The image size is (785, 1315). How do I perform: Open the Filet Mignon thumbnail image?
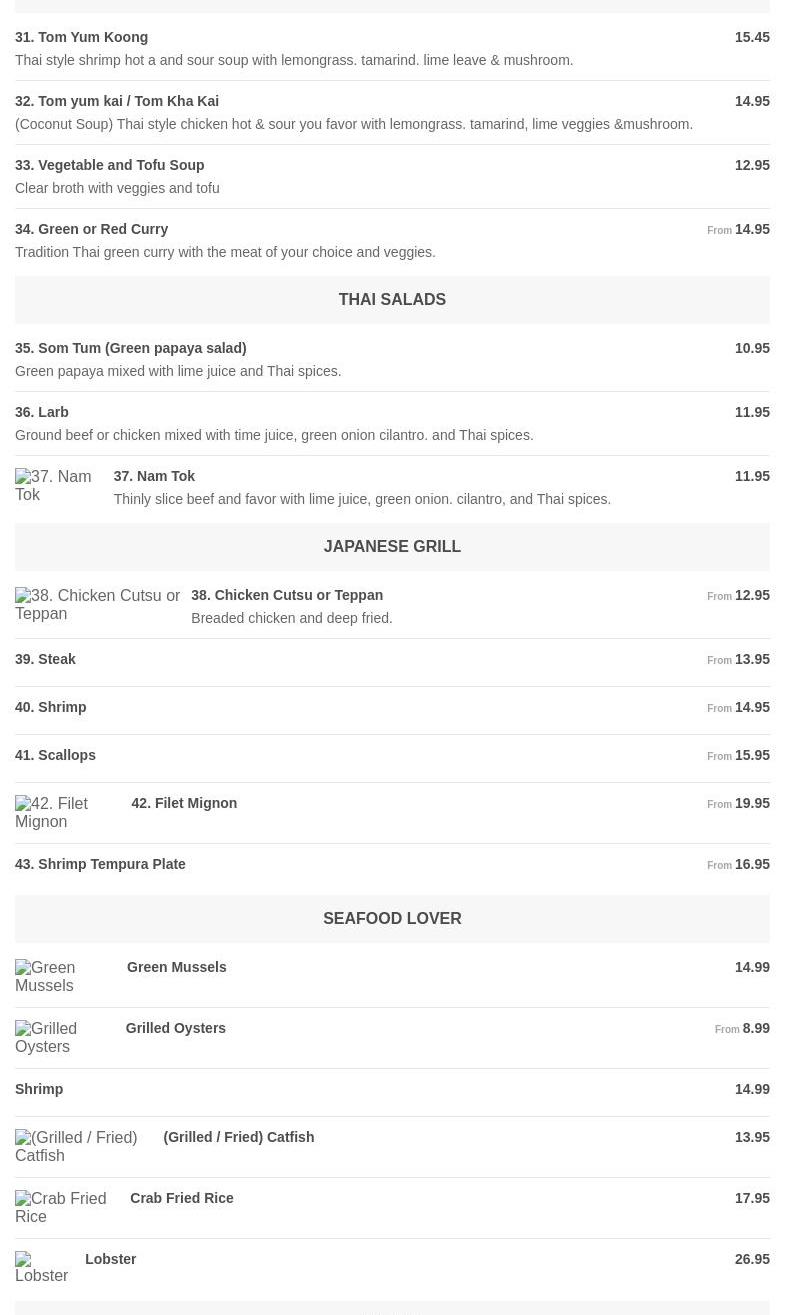[67, 813]
